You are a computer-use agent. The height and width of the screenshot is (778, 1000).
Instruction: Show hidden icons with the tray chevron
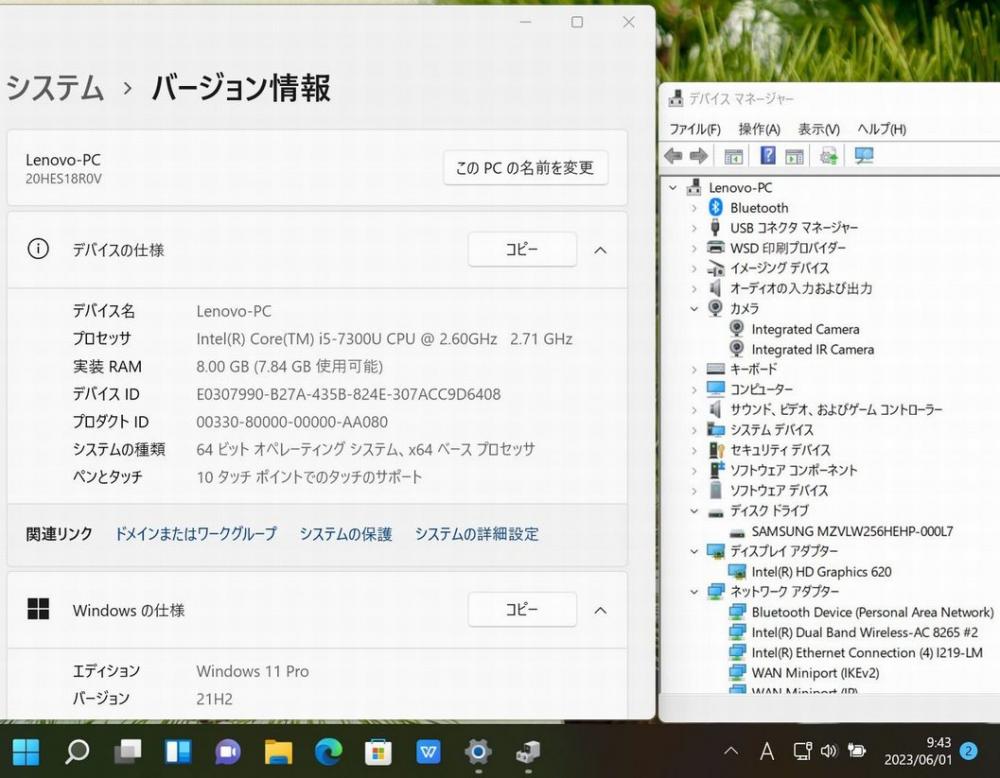732,751
